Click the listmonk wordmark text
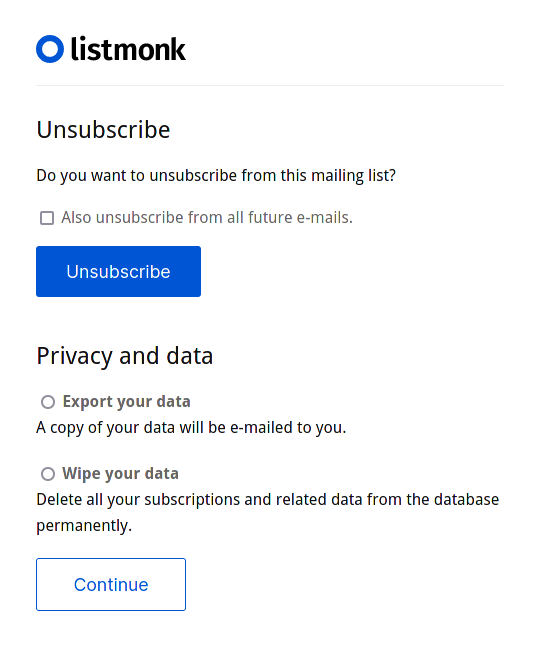This screenshot has height=661, width=541. click(128, 49)
